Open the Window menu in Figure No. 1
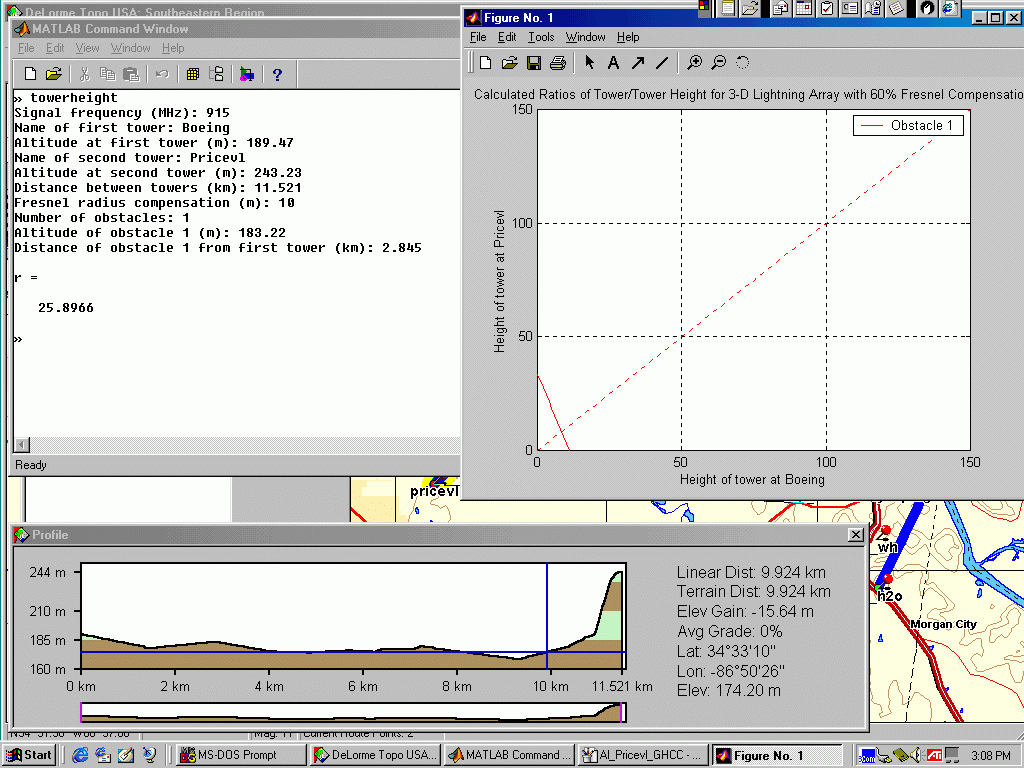Screen dimensions: 1024x768 tap(585, 37)
